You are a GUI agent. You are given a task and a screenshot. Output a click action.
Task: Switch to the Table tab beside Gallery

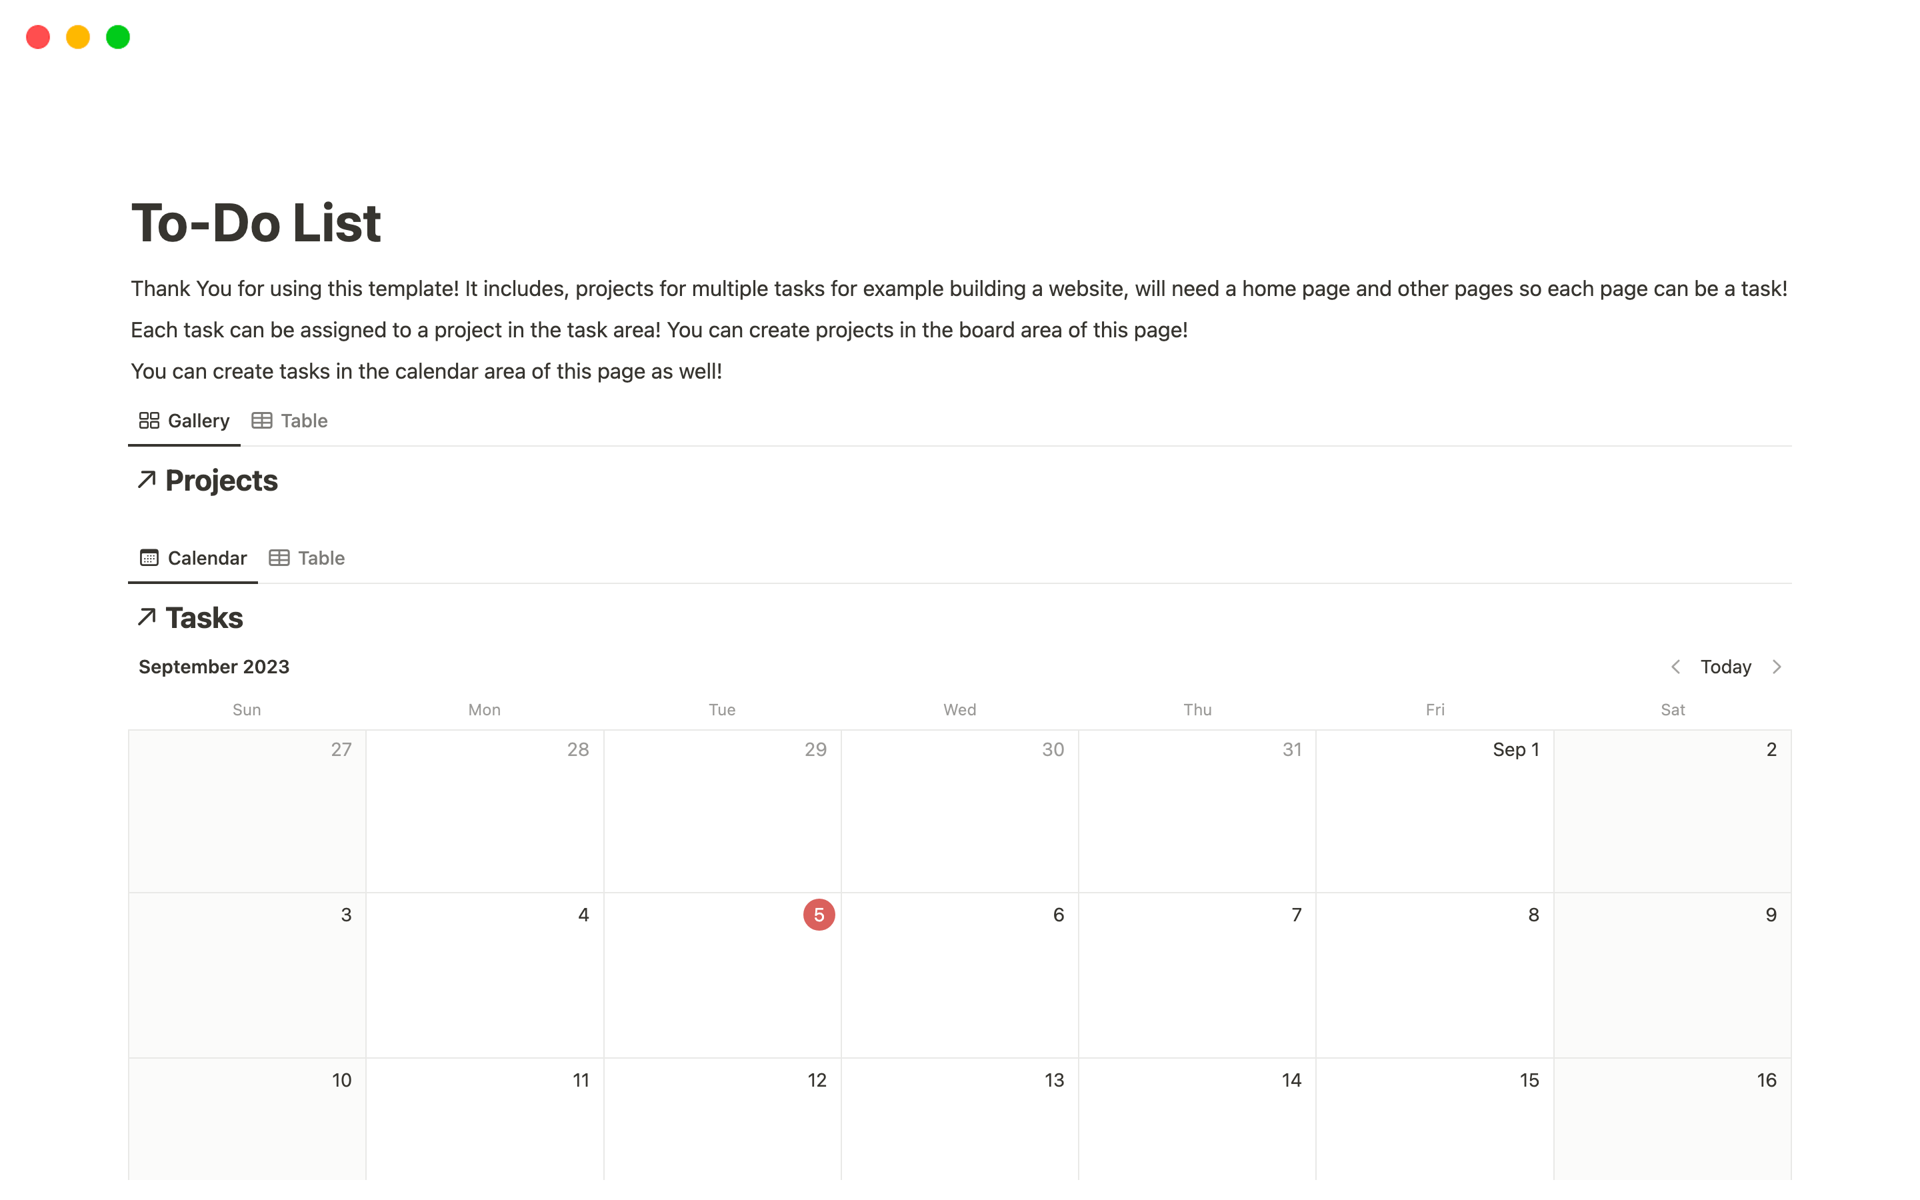pos(289,422)
